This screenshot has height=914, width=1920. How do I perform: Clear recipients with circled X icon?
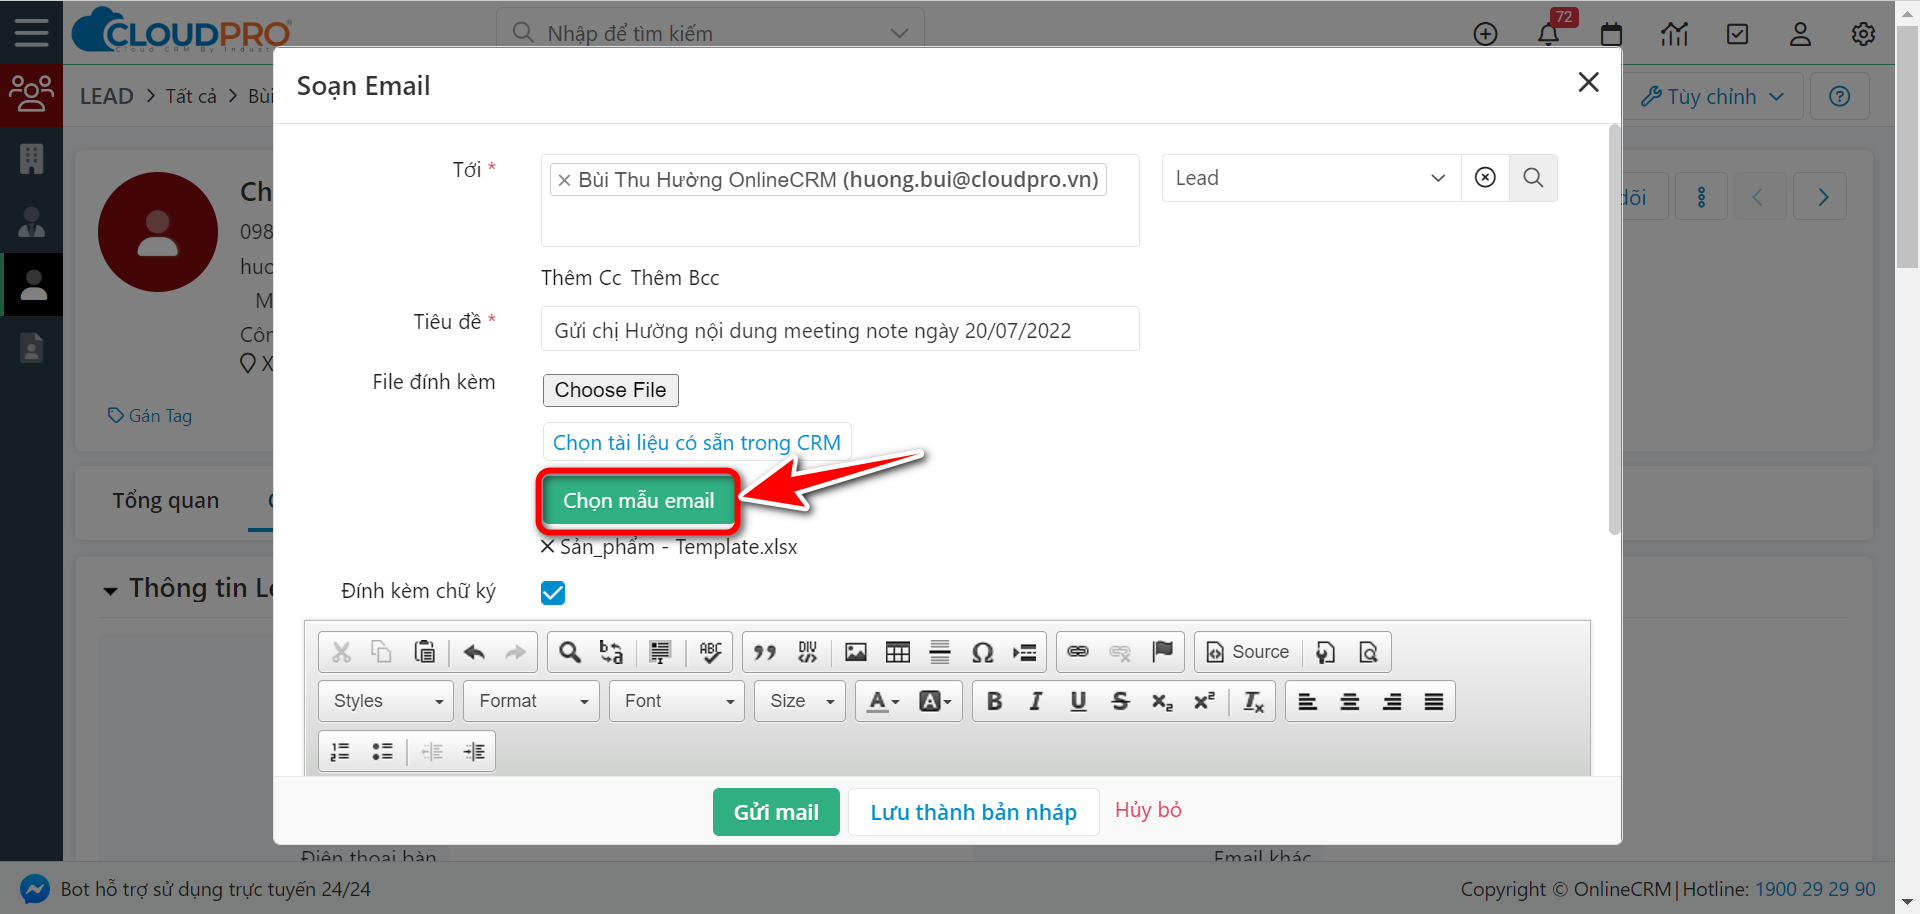[x=1485, y=178]
